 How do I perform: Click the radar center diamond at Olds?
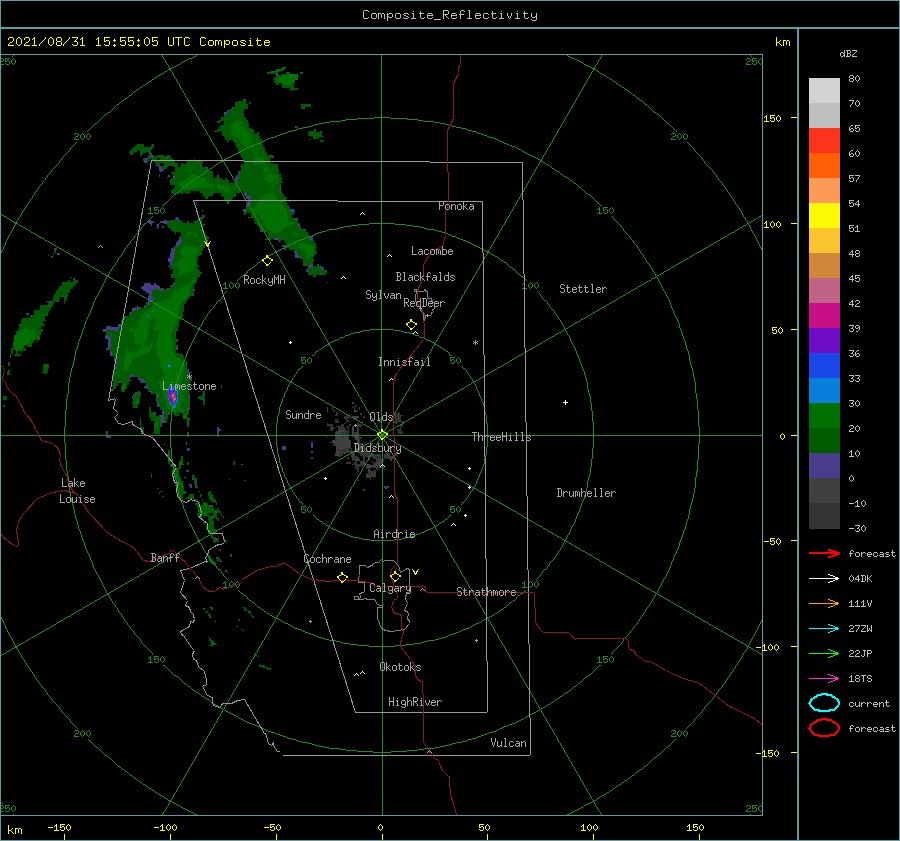[x=382, y=435]
